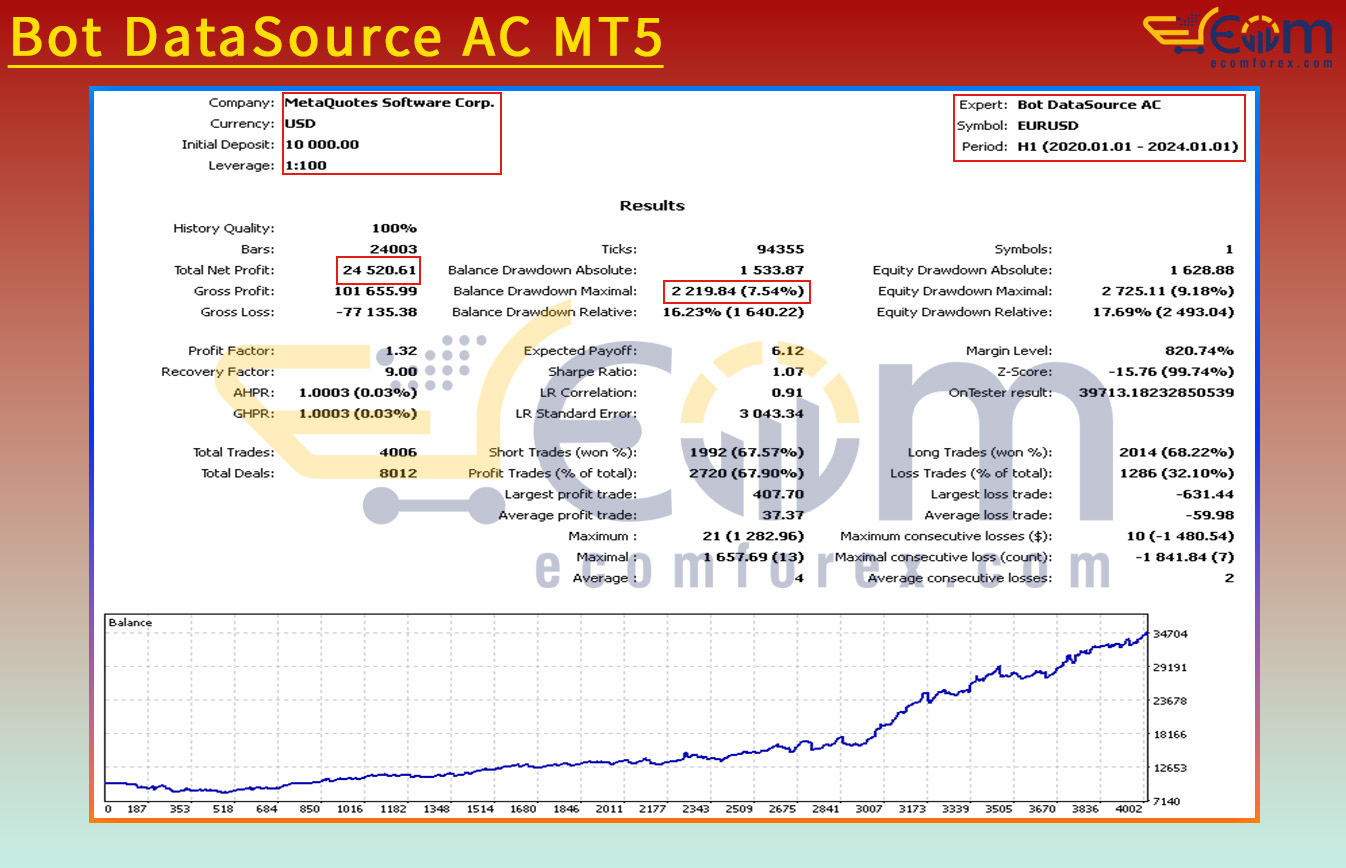Click the chart axis value '34704'

pos(1169,634)
